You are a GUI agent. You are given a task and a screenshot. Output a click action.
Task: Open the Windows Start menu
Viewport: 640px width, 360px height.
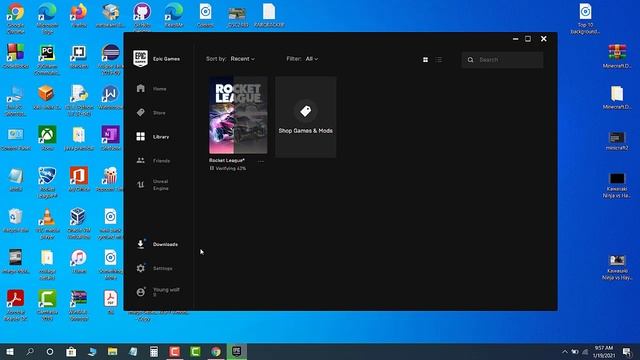(x=10, y=351)
